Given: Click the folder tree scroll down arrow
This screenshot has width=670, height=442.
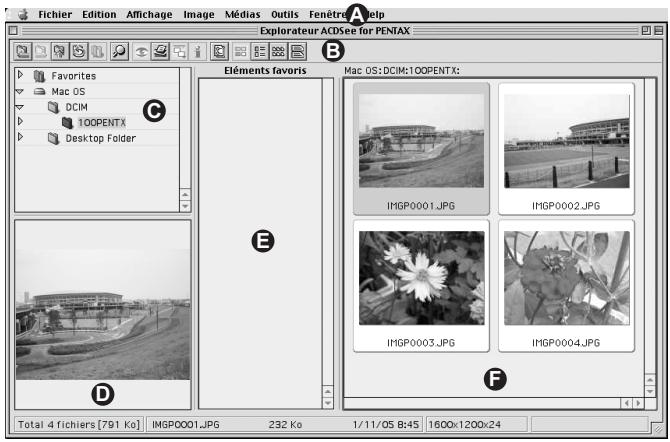Looking at the screenshot, I should click(x=185, y=206).
